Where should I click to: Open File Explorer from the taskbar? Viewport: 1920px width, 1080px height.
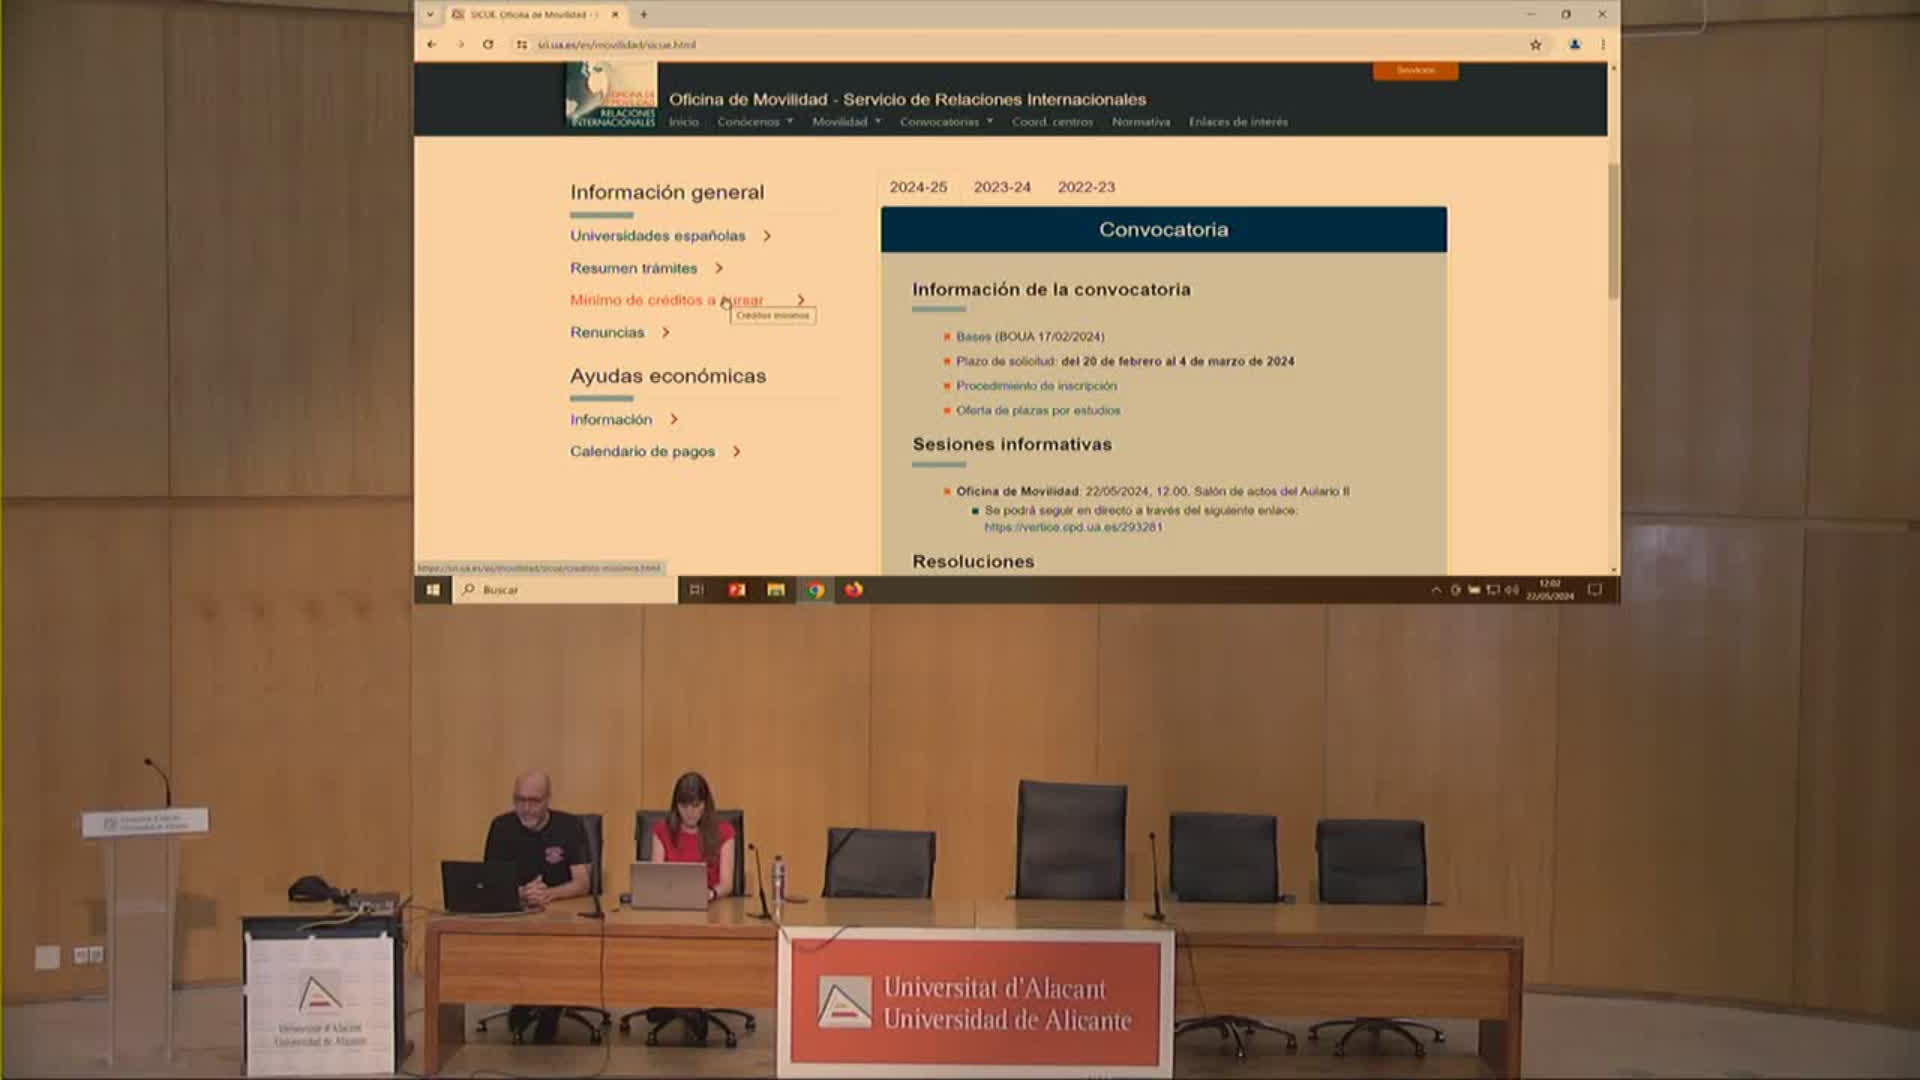[x=775, y=590]
